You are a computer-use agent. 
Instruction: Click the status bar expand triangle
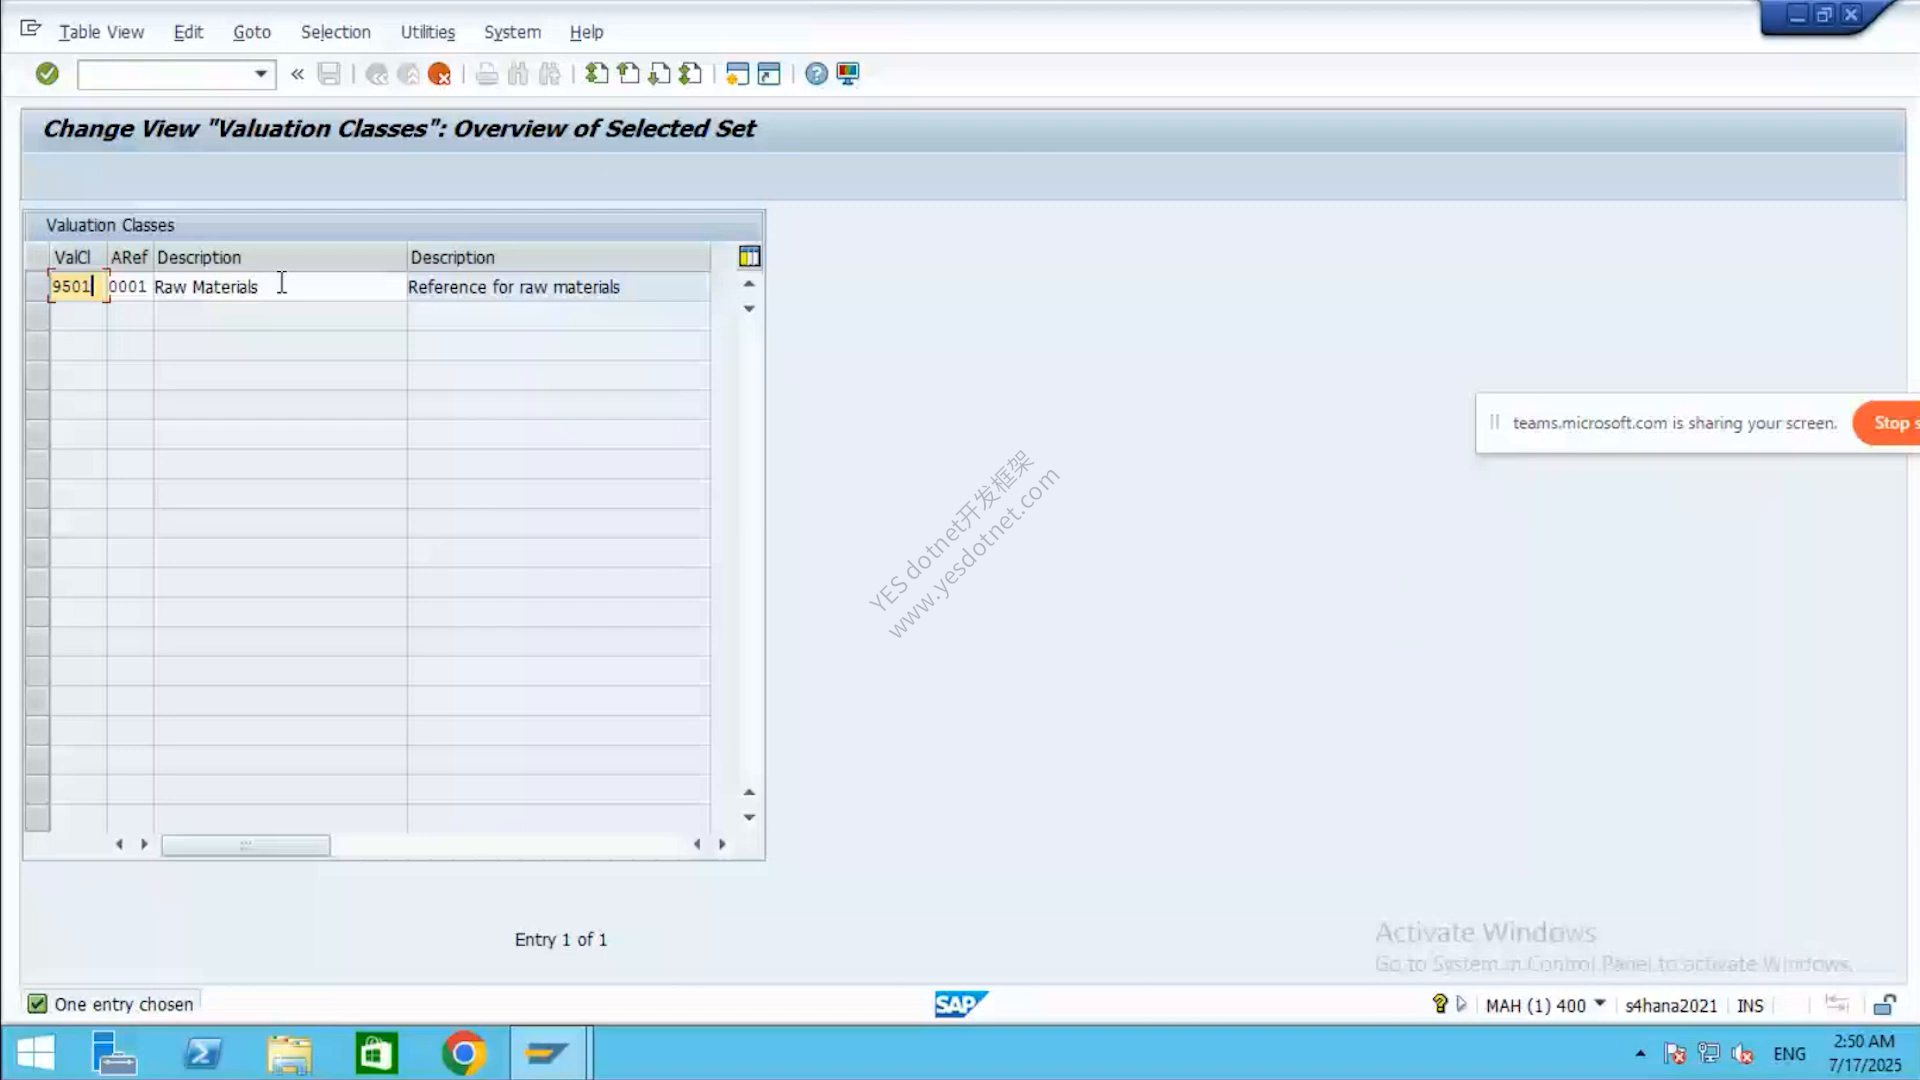tap(1462, 1004)
